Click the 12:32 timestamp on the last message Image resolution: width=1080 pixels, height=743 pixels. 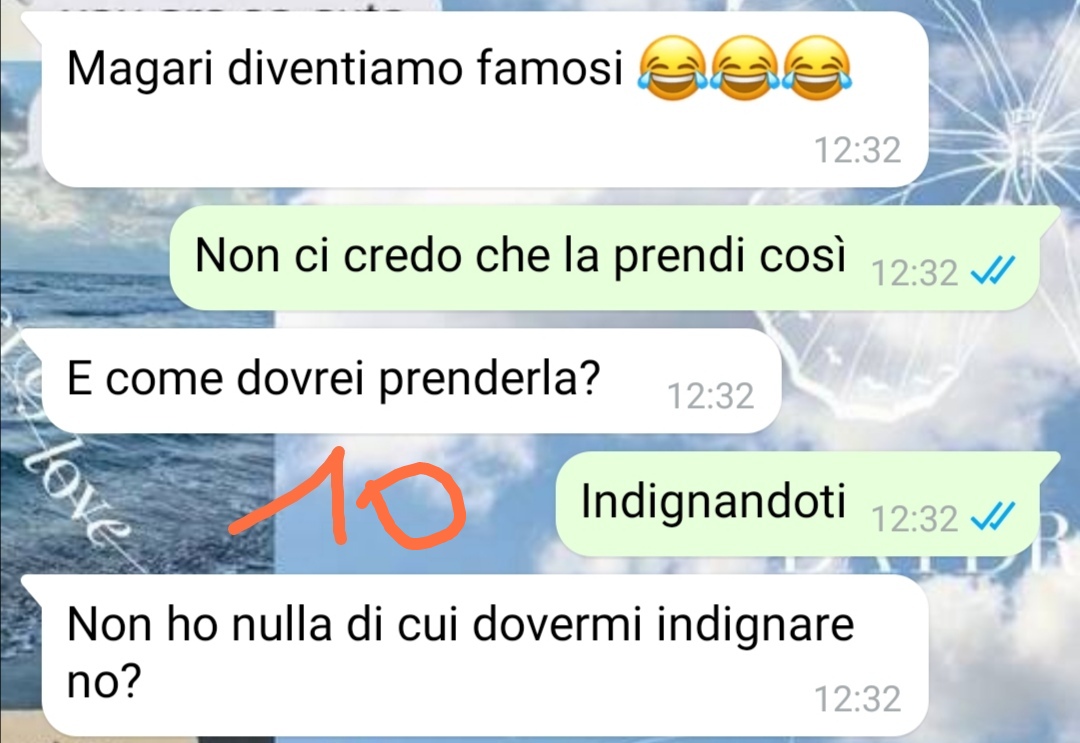click(x=858, y=699)
